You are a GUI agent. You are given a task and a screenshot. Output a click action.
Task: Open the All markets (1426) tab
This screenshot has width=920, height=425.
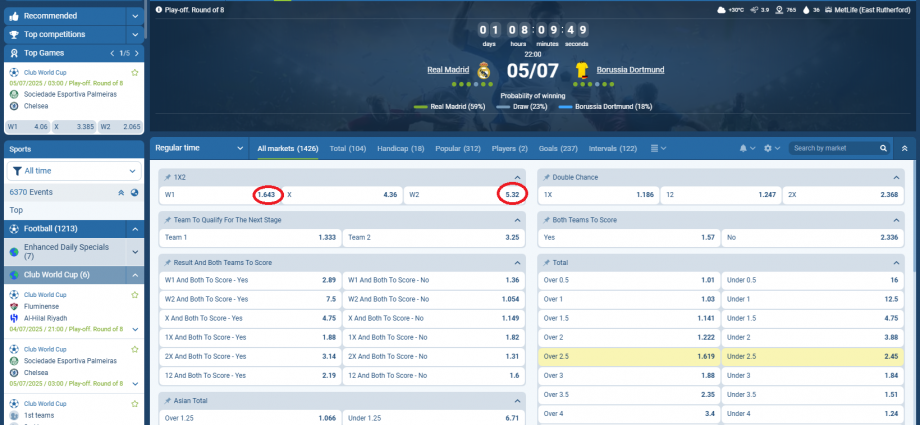[x=288, y=149]
